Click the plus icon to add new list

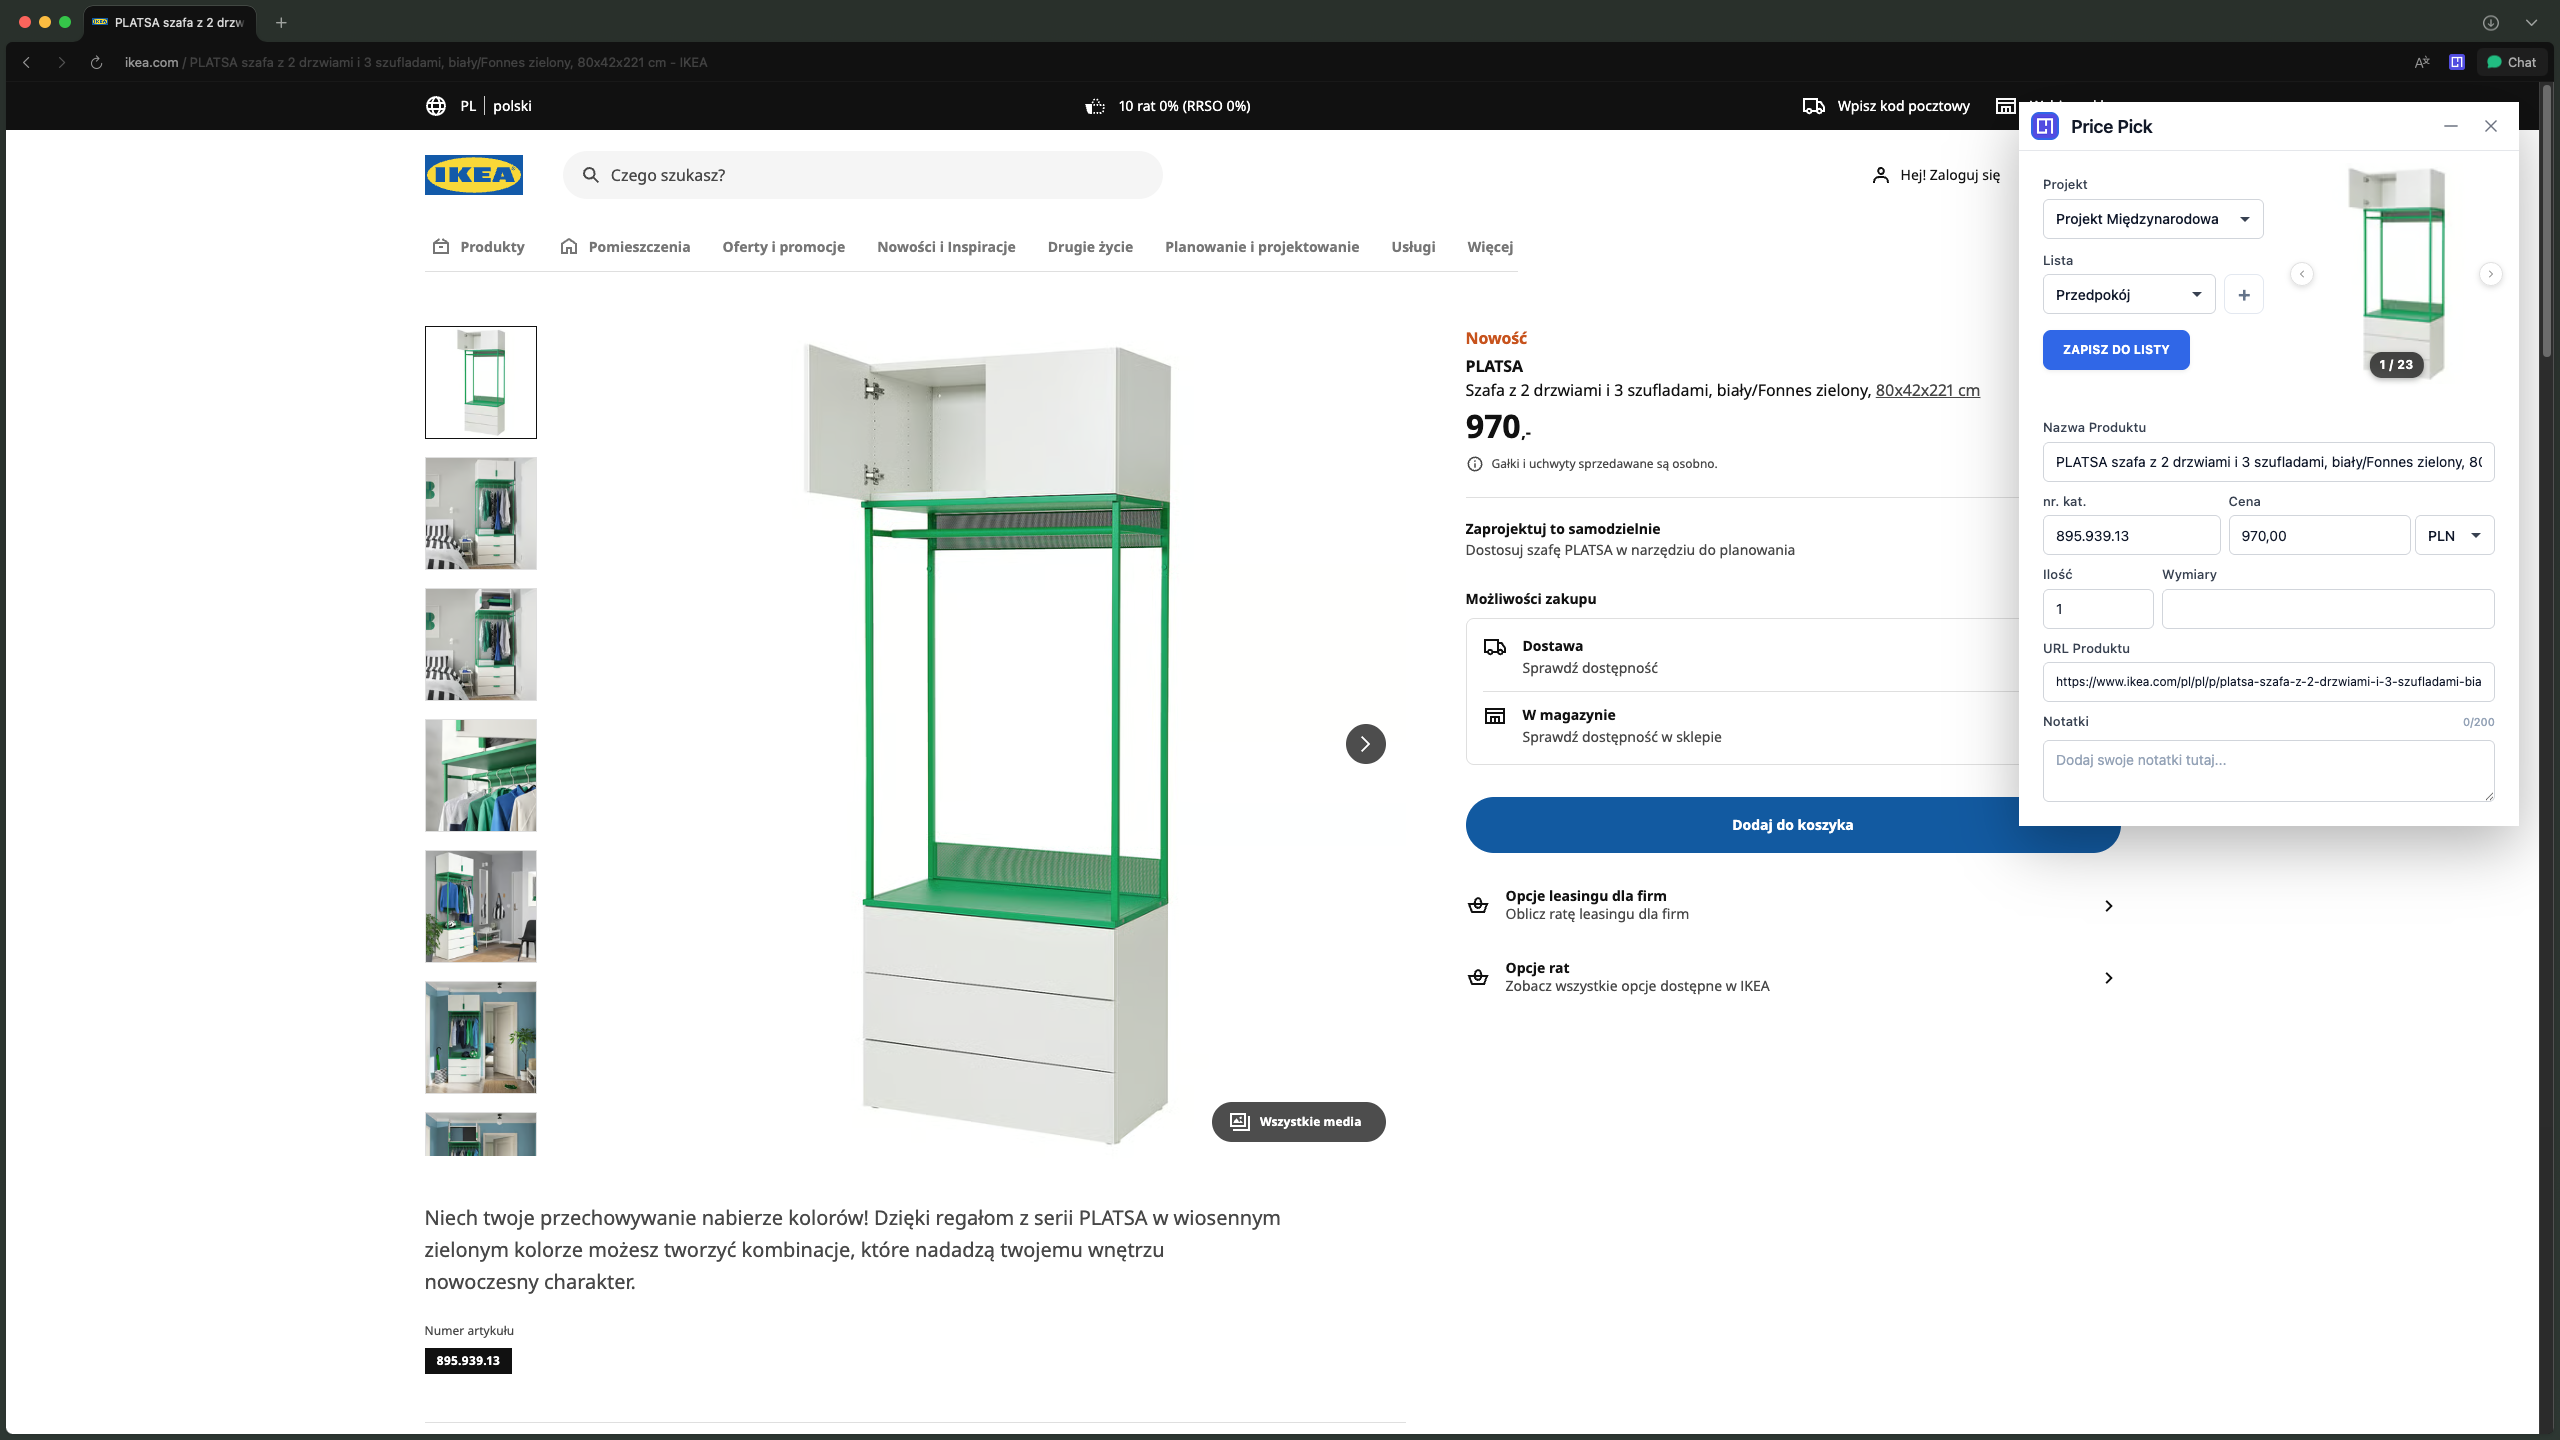(2244, 293)
